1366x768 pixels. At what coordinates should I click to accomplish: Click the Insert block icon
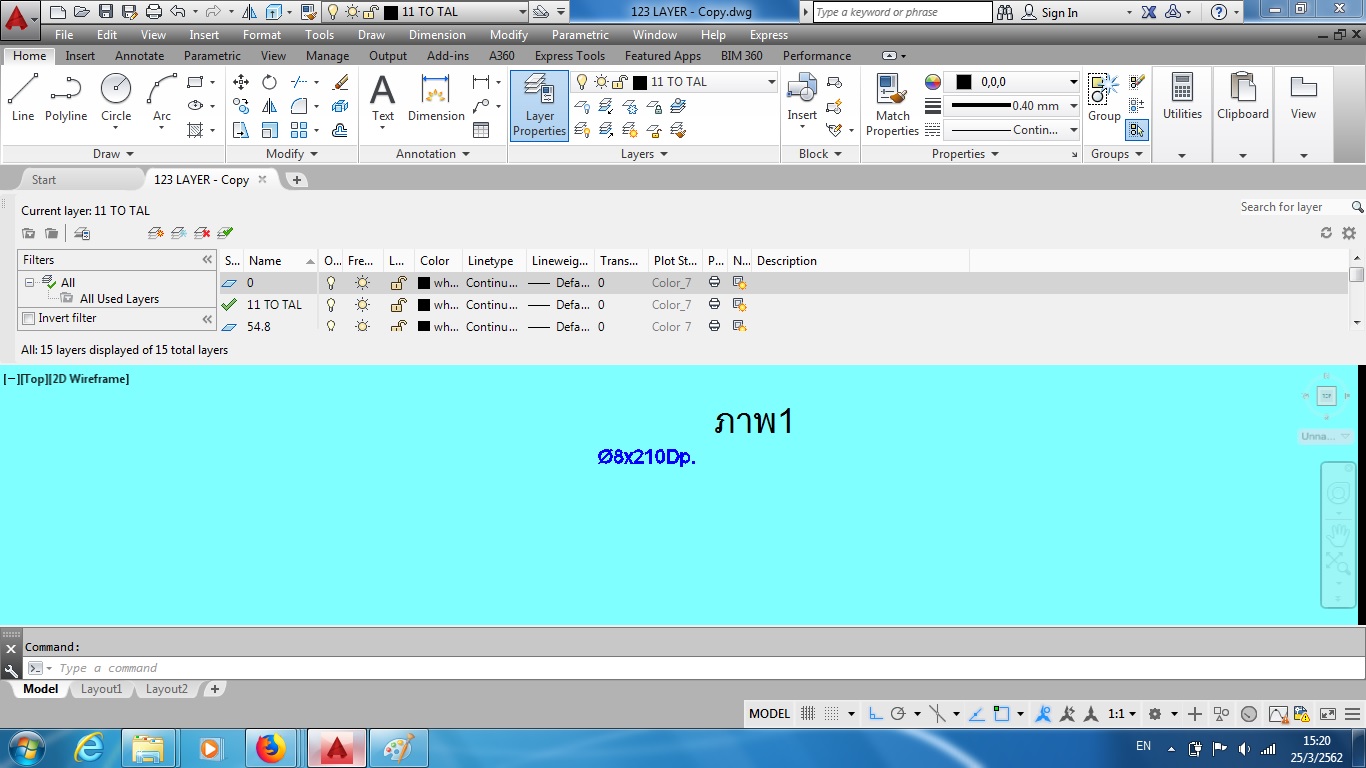(x=802, y=97)
